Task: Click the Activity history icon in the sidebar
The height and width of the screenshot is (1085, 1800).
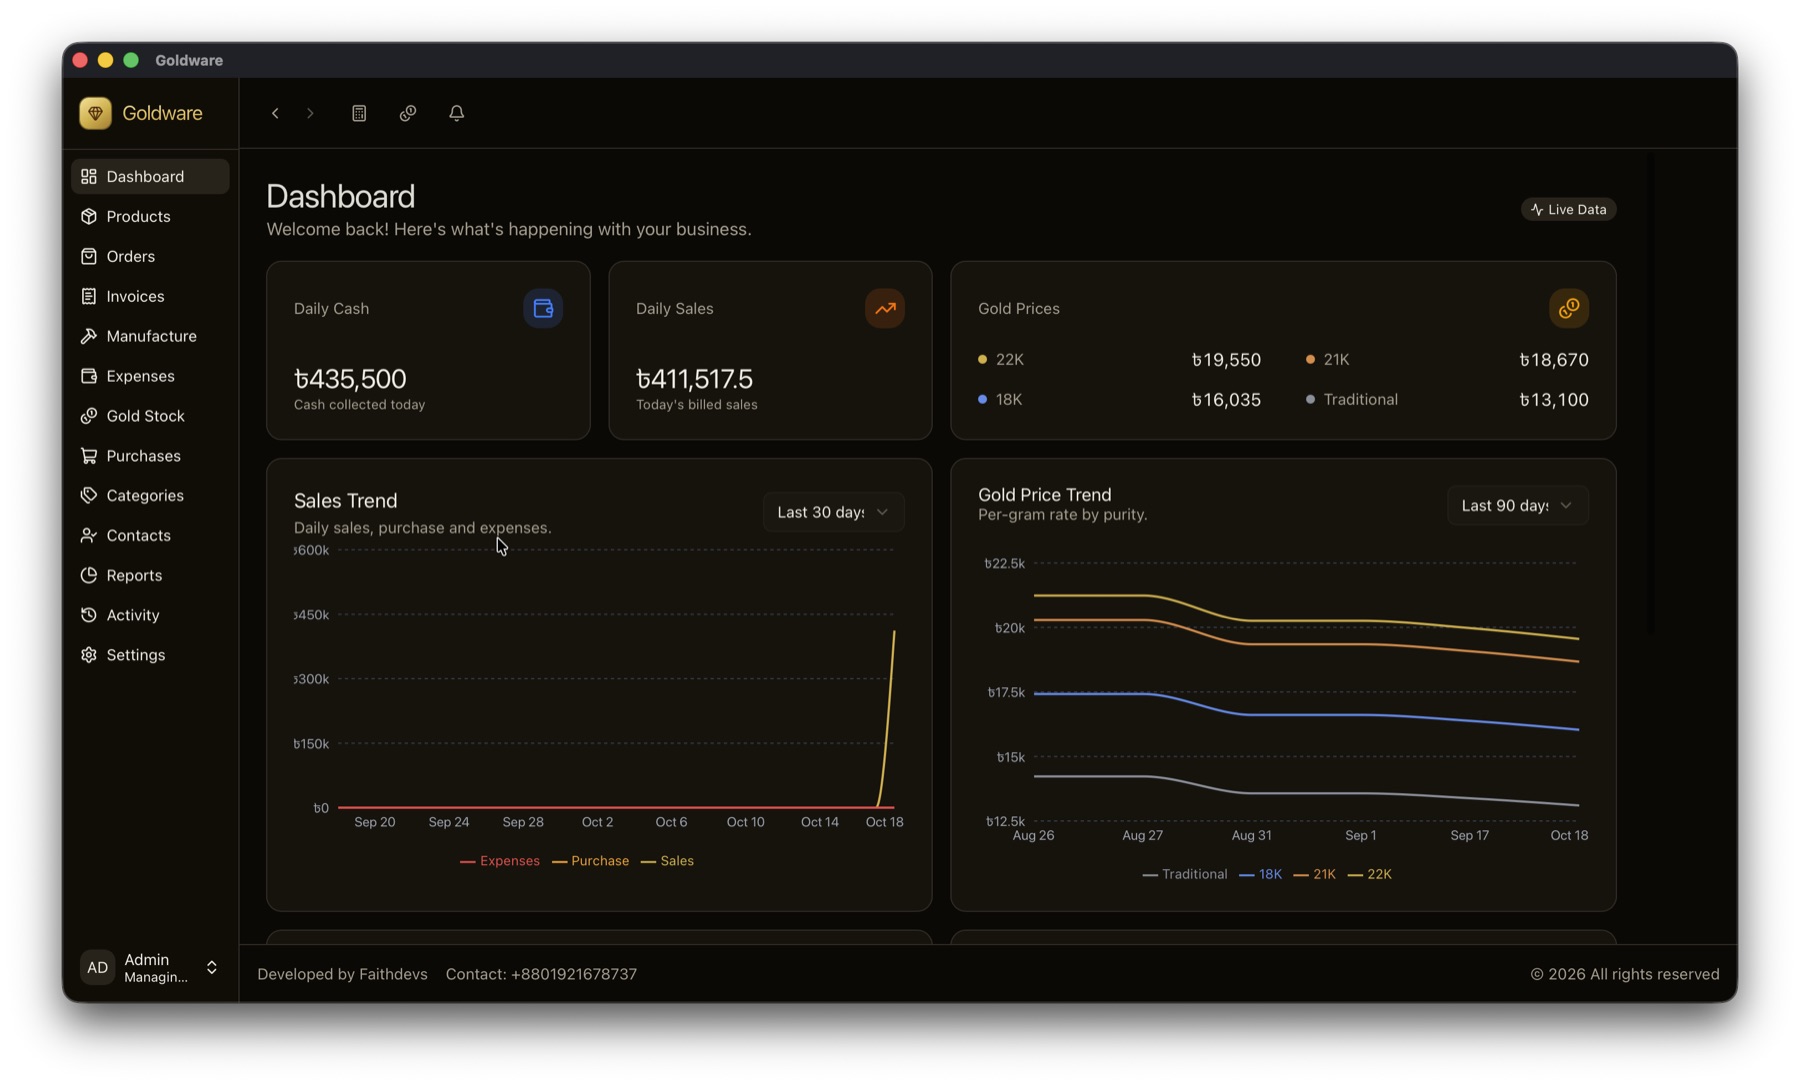Action: point(89,615)
